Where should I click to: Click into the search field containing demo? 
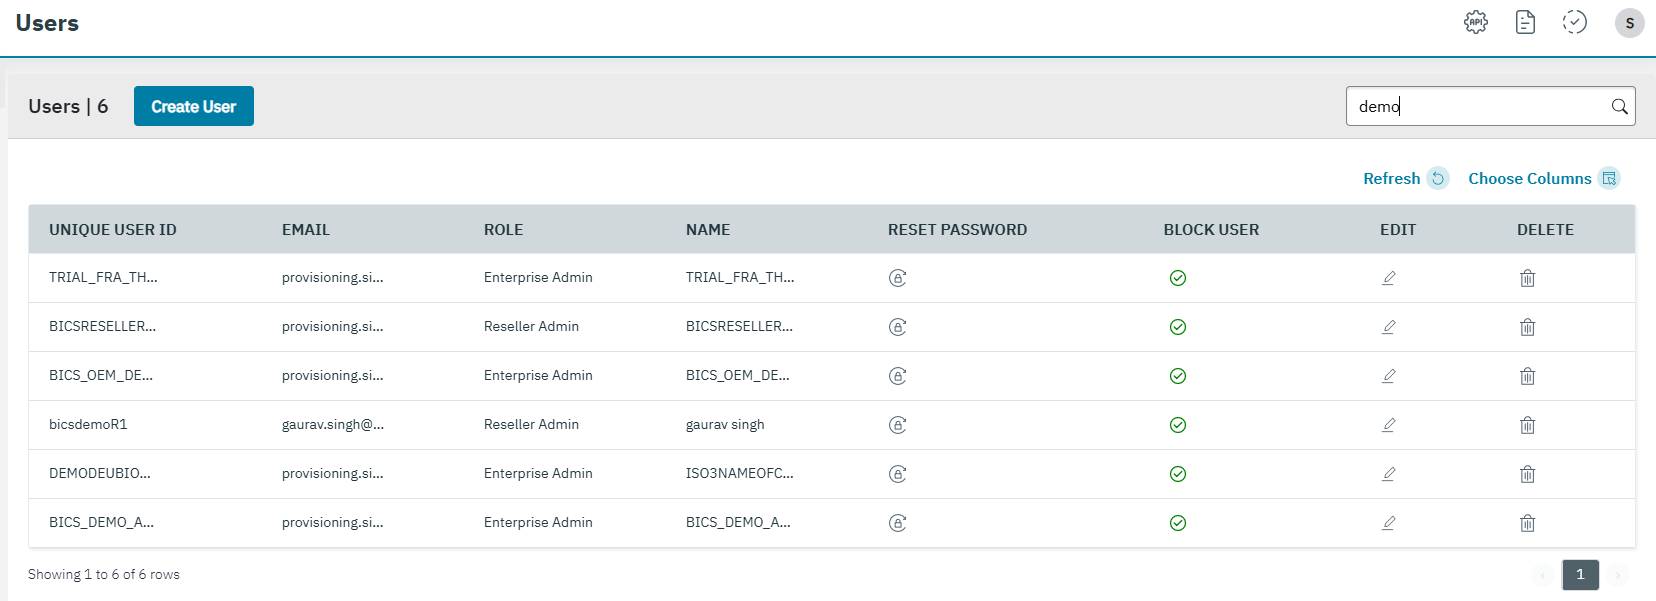pyautogui.click(x=1475, y=106)
